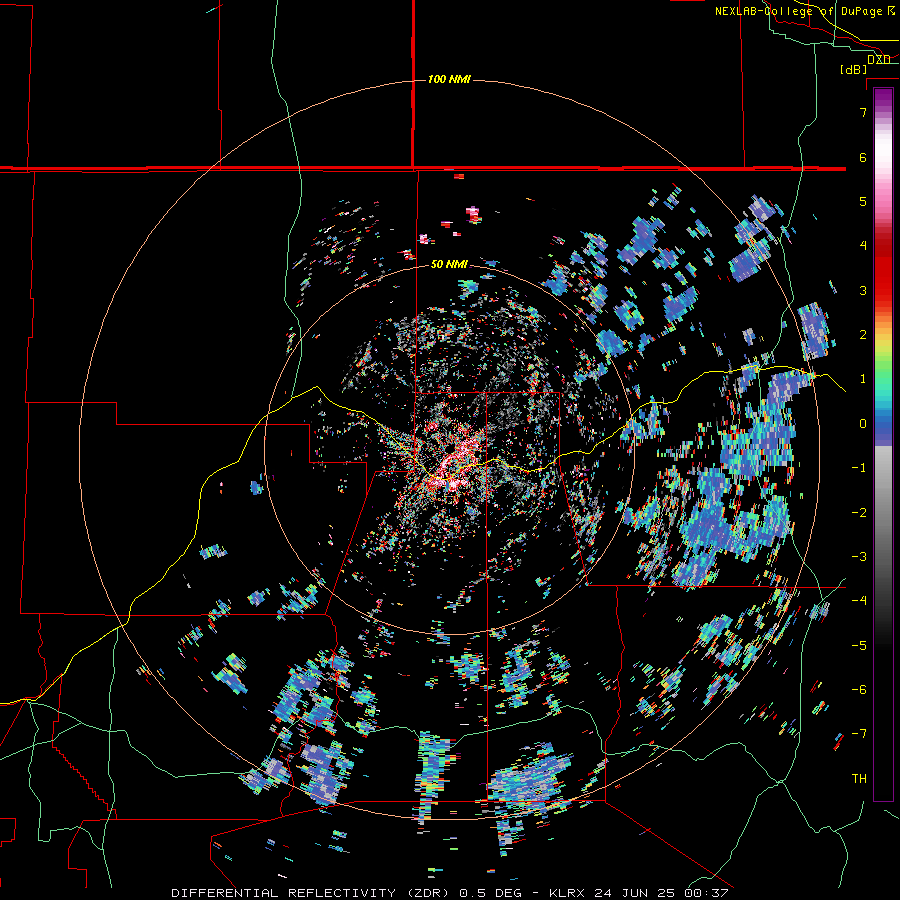Click the '2' value on the dB scale
Viewport: 900px width, 900px height.
pos(863,335)
